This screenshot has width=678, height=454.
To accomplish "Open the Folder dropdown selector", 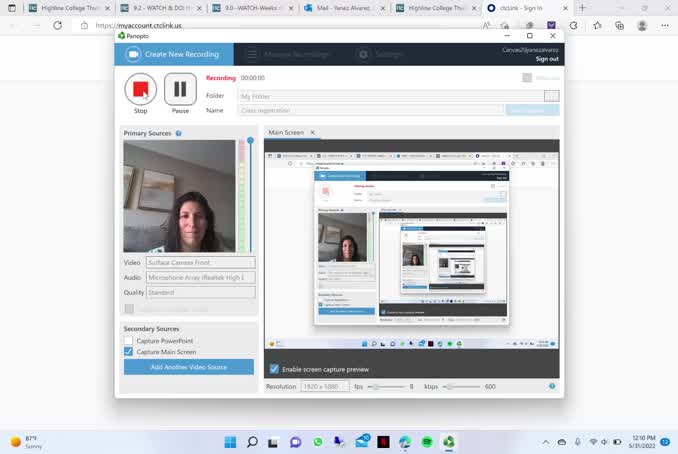I will point(551,96).
